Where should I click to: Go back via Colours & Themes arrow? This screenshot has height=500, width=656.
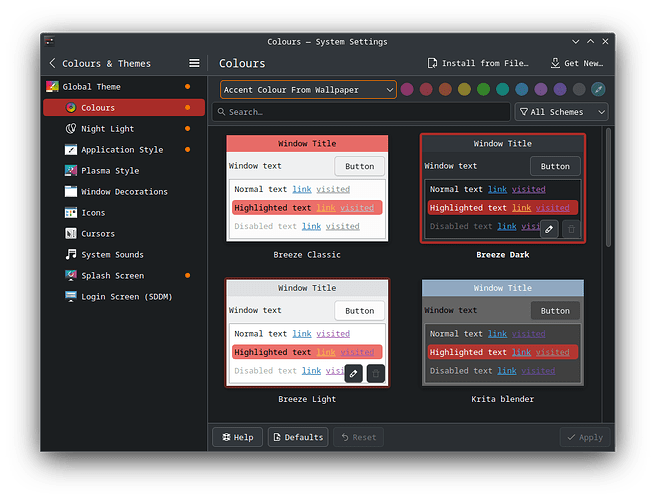52,63
